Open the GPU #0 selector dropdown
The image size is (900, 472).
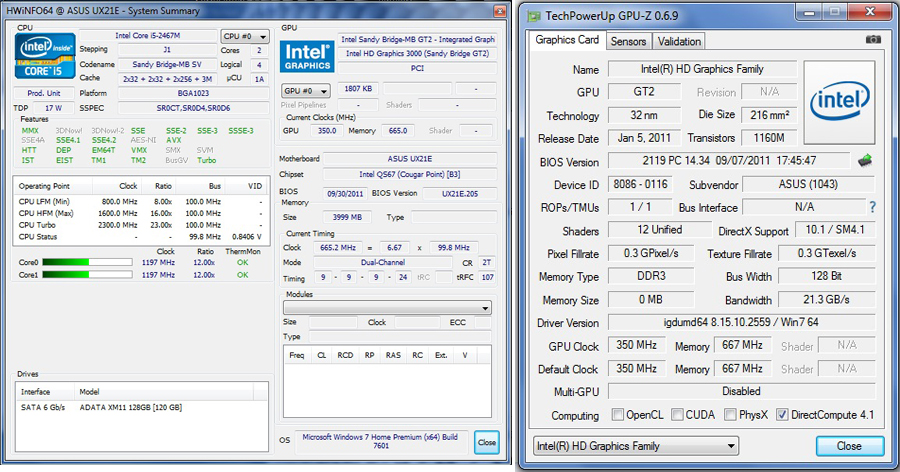click(306, 91)
